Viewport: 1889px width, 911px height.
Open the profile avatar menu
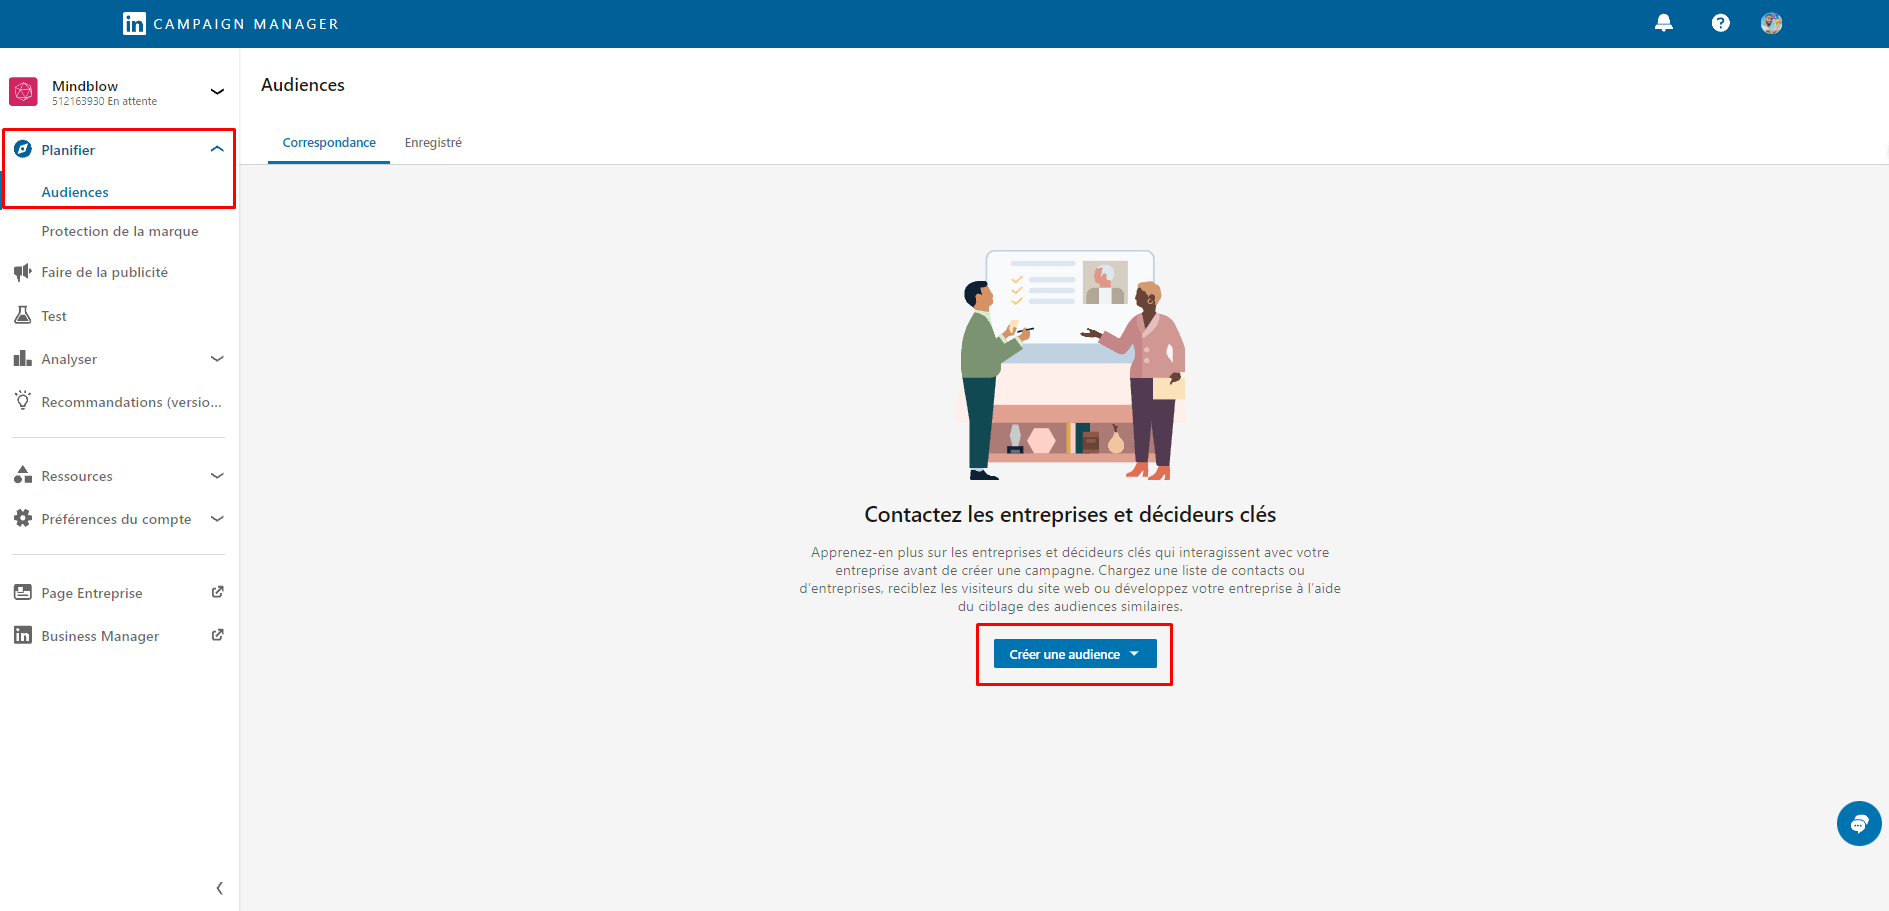coord(1771,23)
